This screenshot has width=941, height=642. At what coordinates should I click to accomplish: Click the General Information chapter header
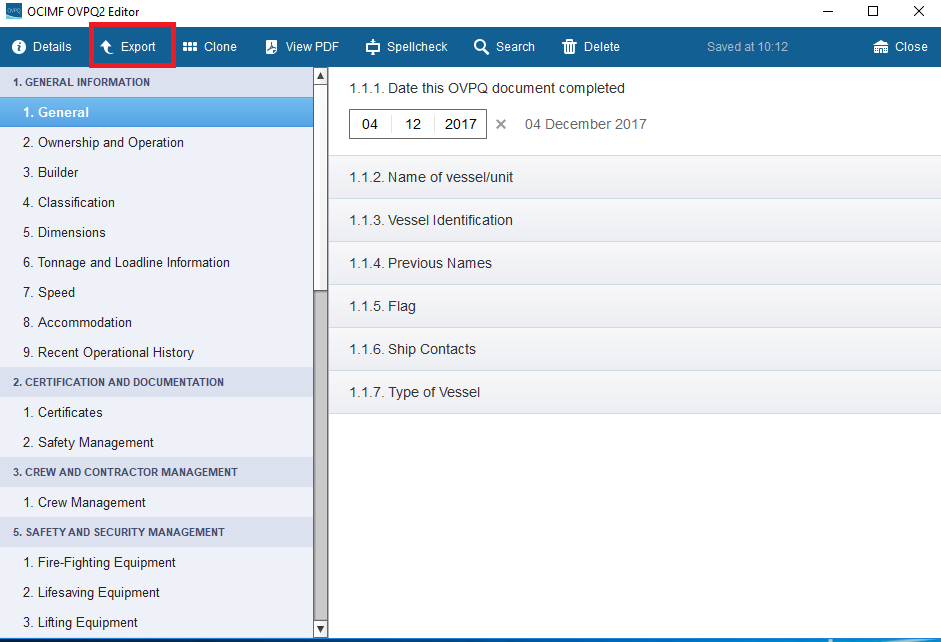coord(156,82)
